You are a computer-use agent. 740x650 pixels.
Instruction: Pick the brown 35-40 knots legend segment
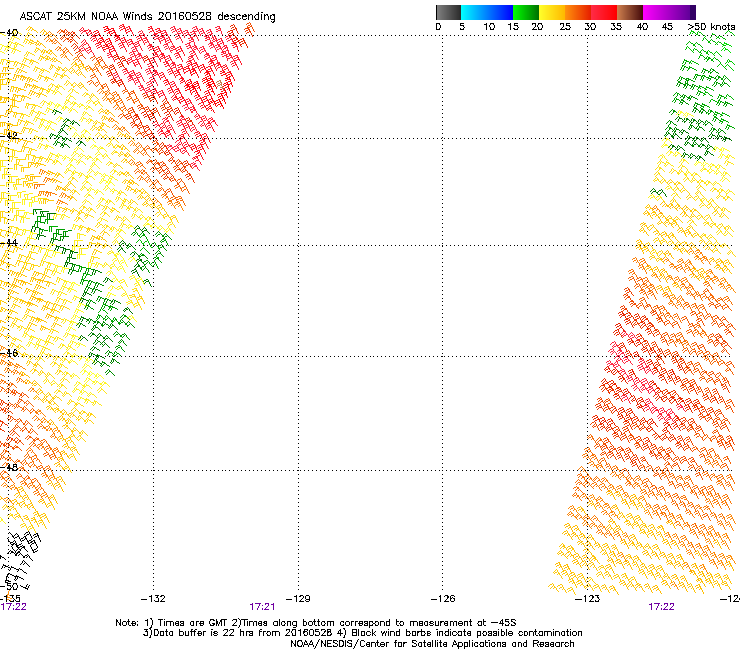[x=630, y=12]
